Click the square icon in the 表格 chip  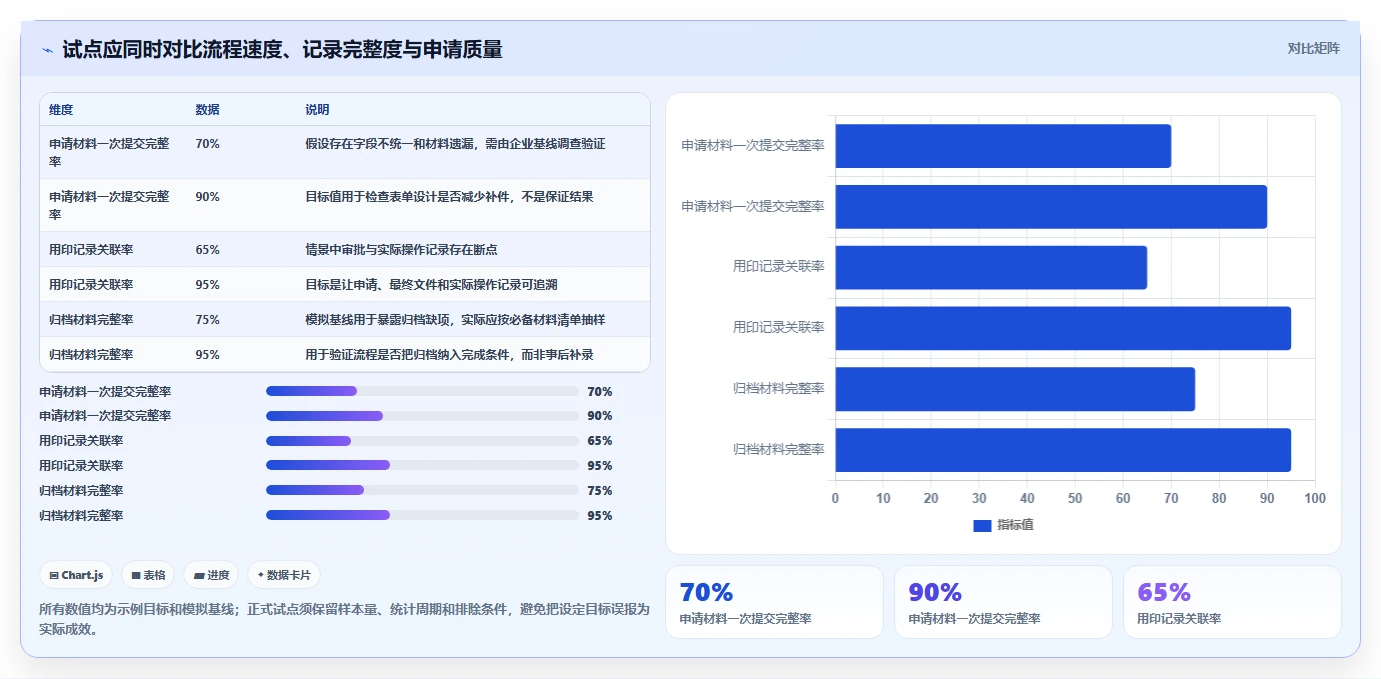[136, 575]
